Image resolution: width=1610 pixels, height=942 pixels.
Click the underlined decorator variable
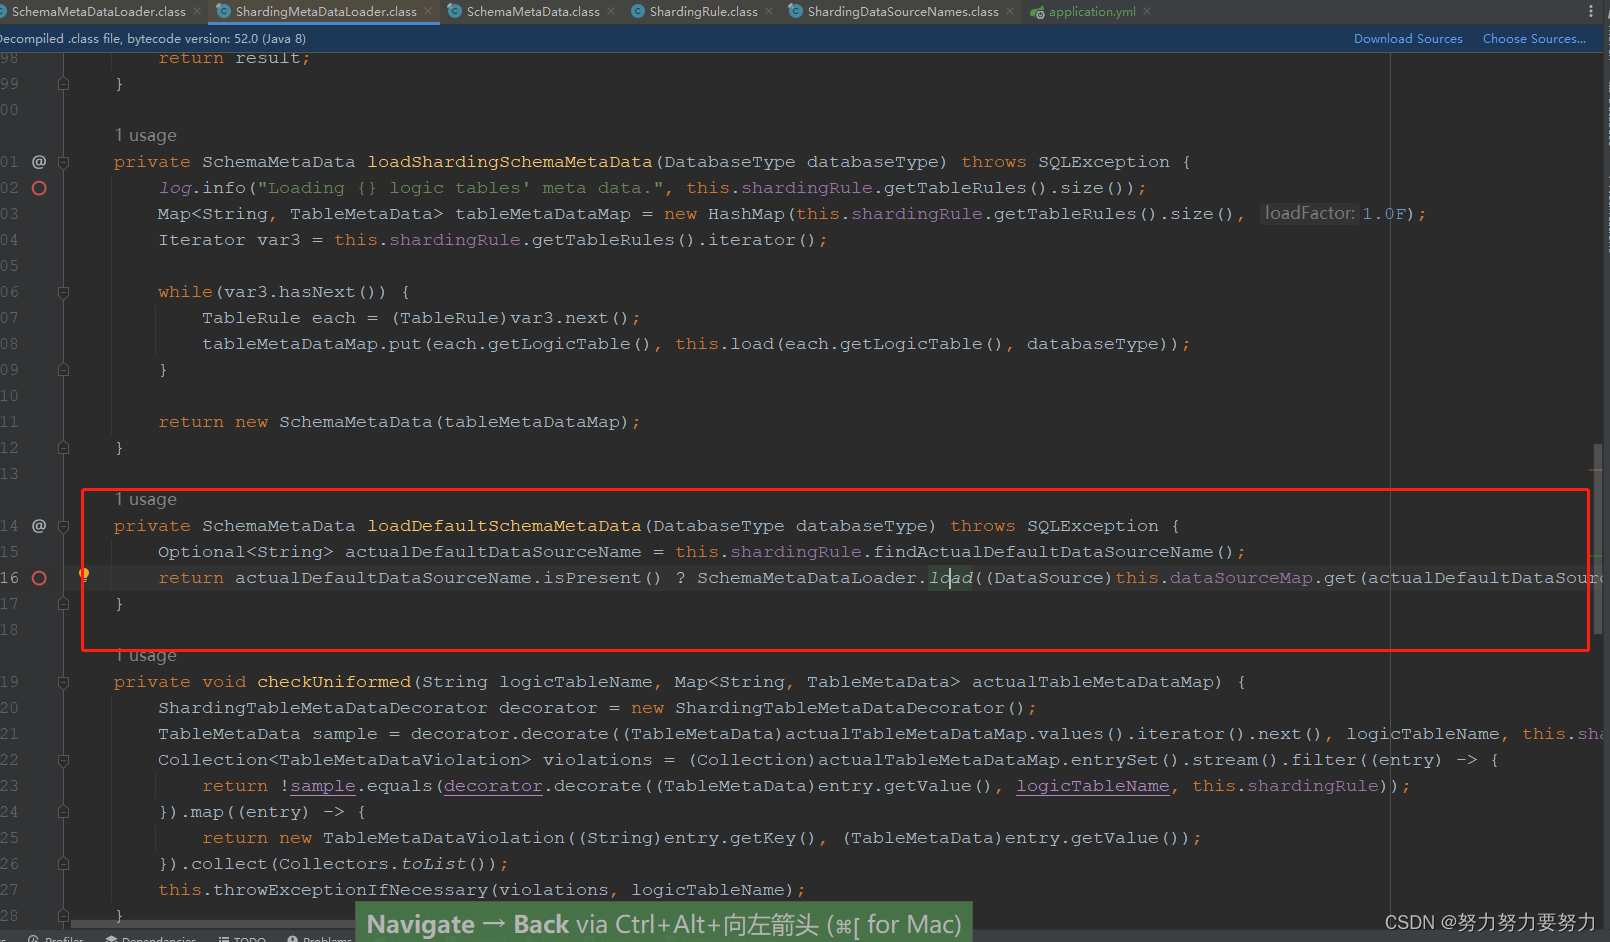493,786
